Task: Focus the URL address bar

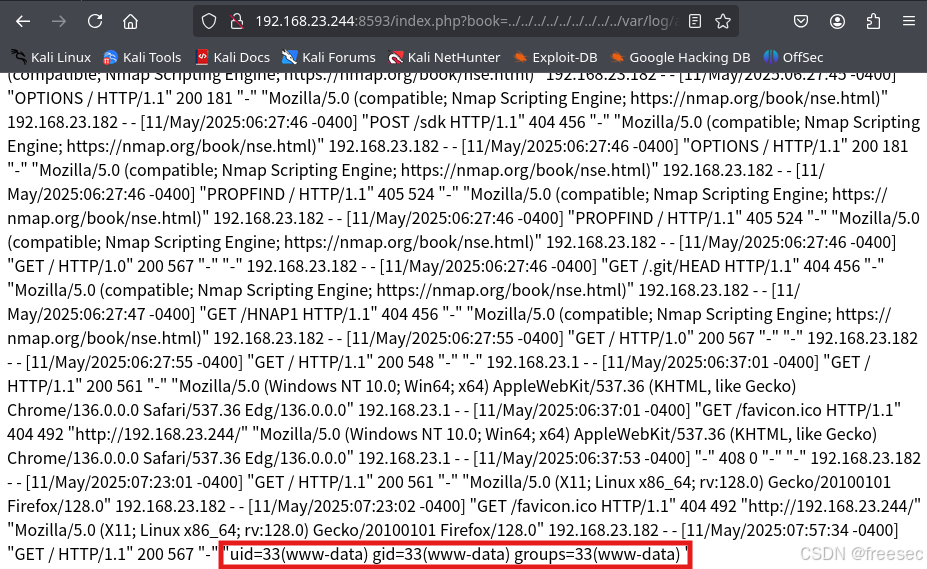Action: pyautogui.click(x=466, y=22)
